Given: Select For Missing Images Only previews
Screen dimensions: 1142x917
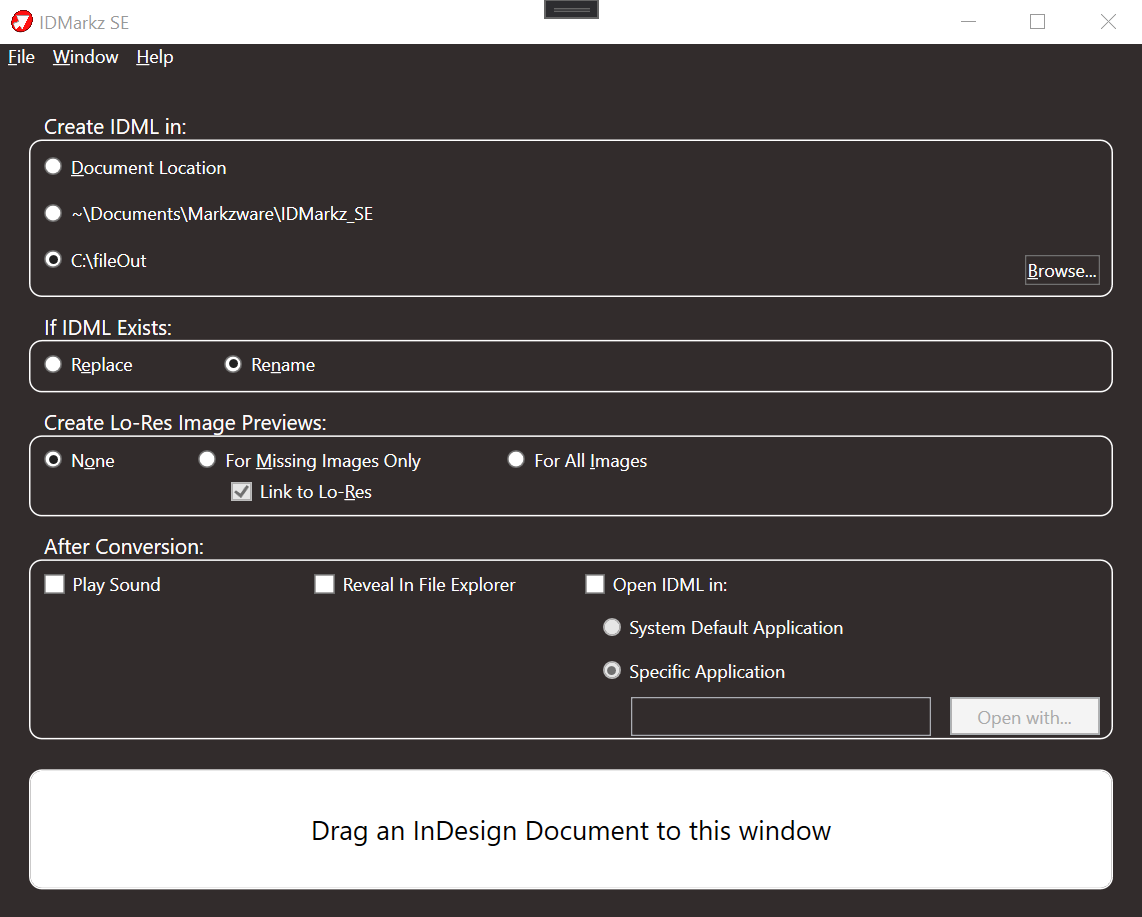Looking at the screenshot, I should click(207, 460).
